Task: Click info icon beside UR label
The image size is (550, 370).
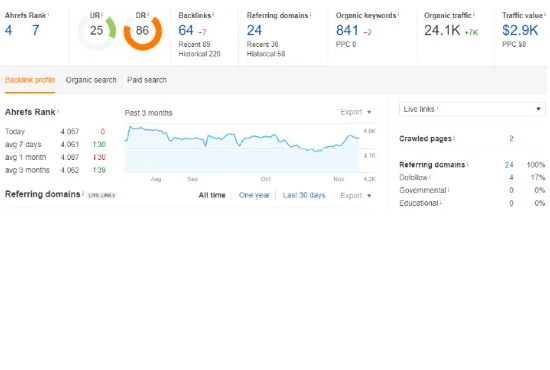Action: click(102, 14)
